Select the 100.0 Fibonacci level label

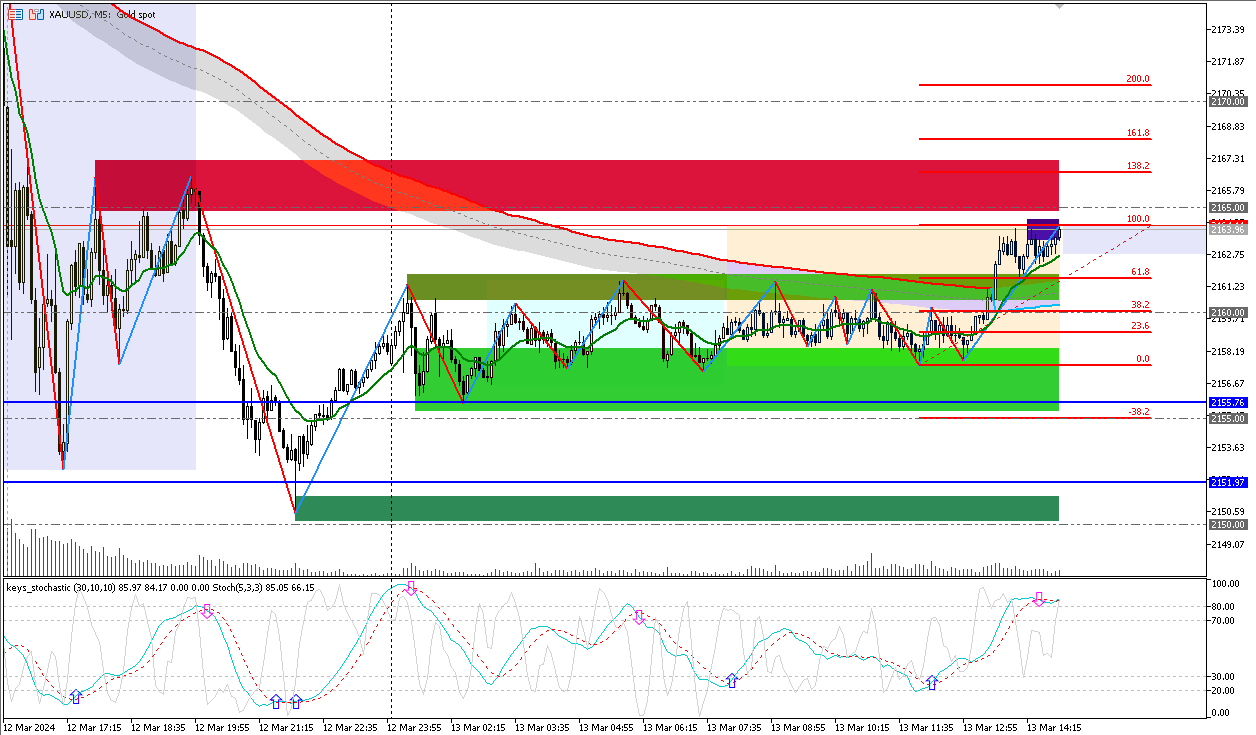[1138, 219]
